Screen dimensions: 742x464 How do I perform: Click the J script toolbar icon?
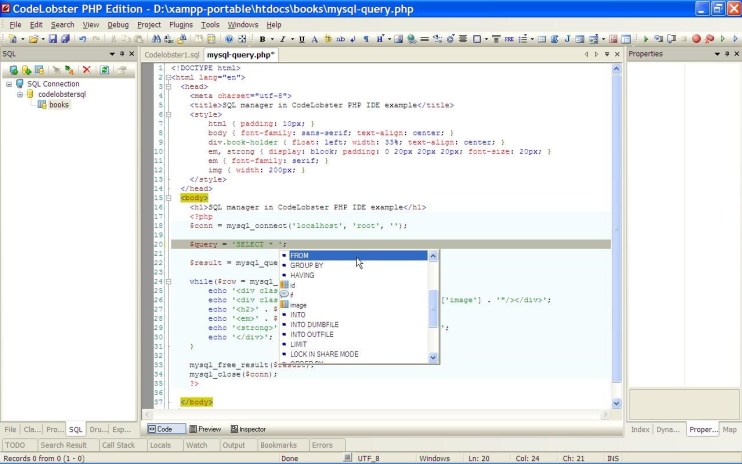coord(567,39)
